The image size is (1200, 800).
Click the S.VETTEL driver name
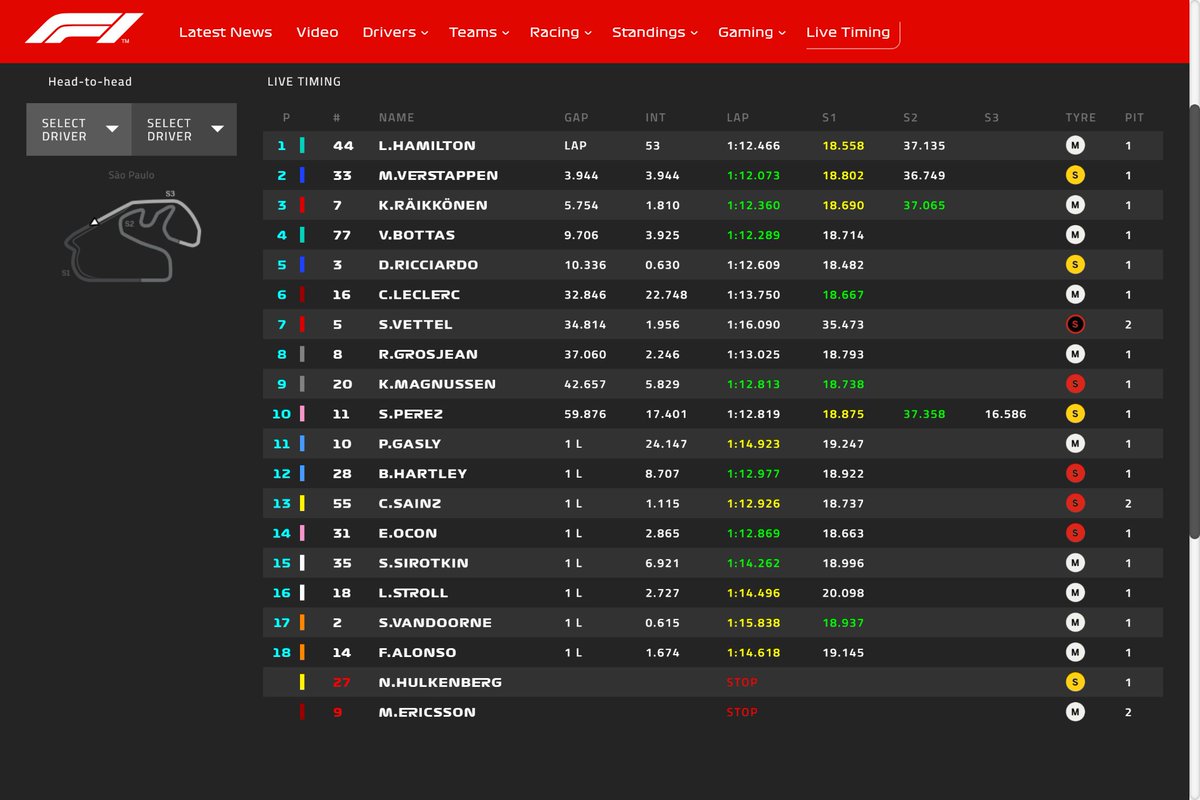pos(415,324)
